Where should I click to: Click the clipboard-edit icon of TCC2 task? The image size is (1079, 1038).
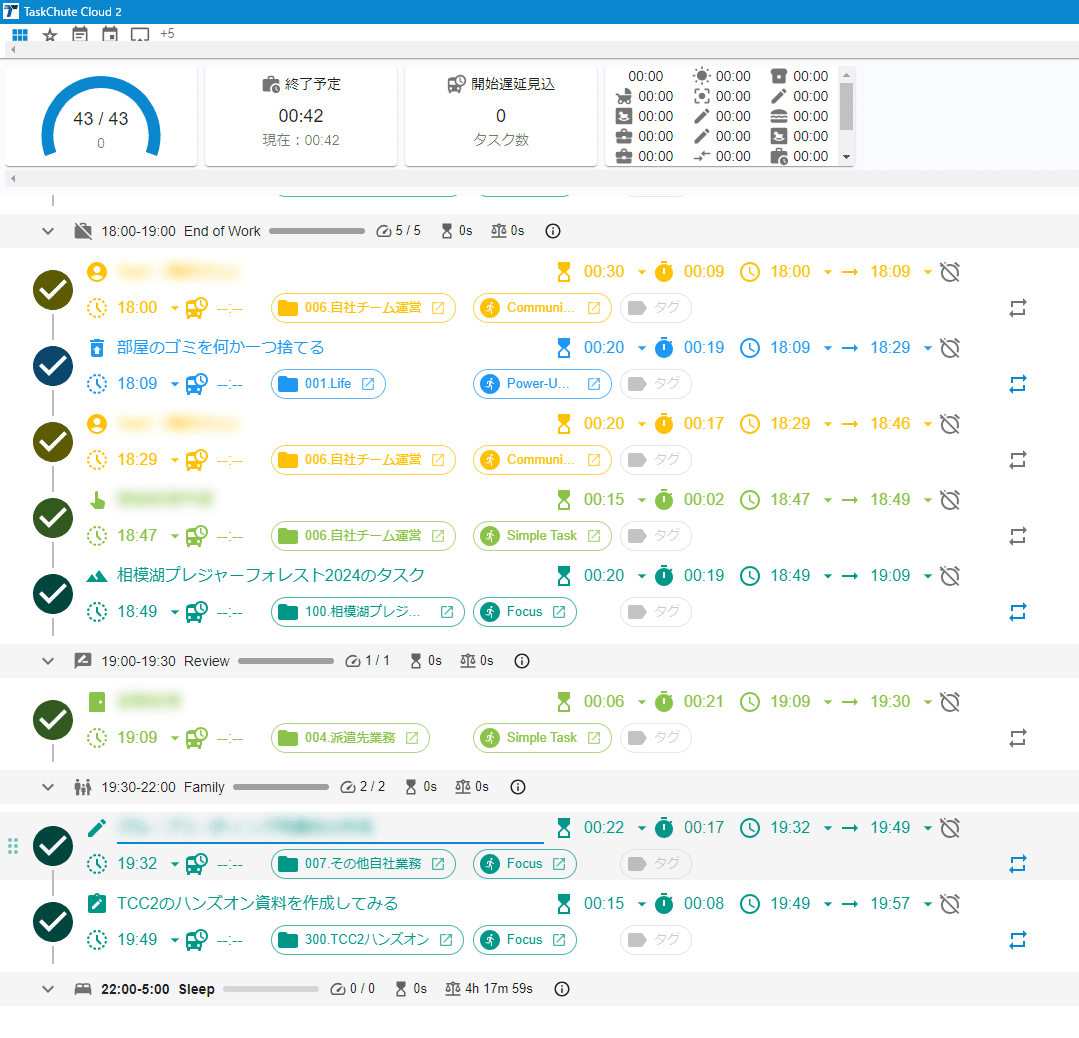(x=97, y=904)
